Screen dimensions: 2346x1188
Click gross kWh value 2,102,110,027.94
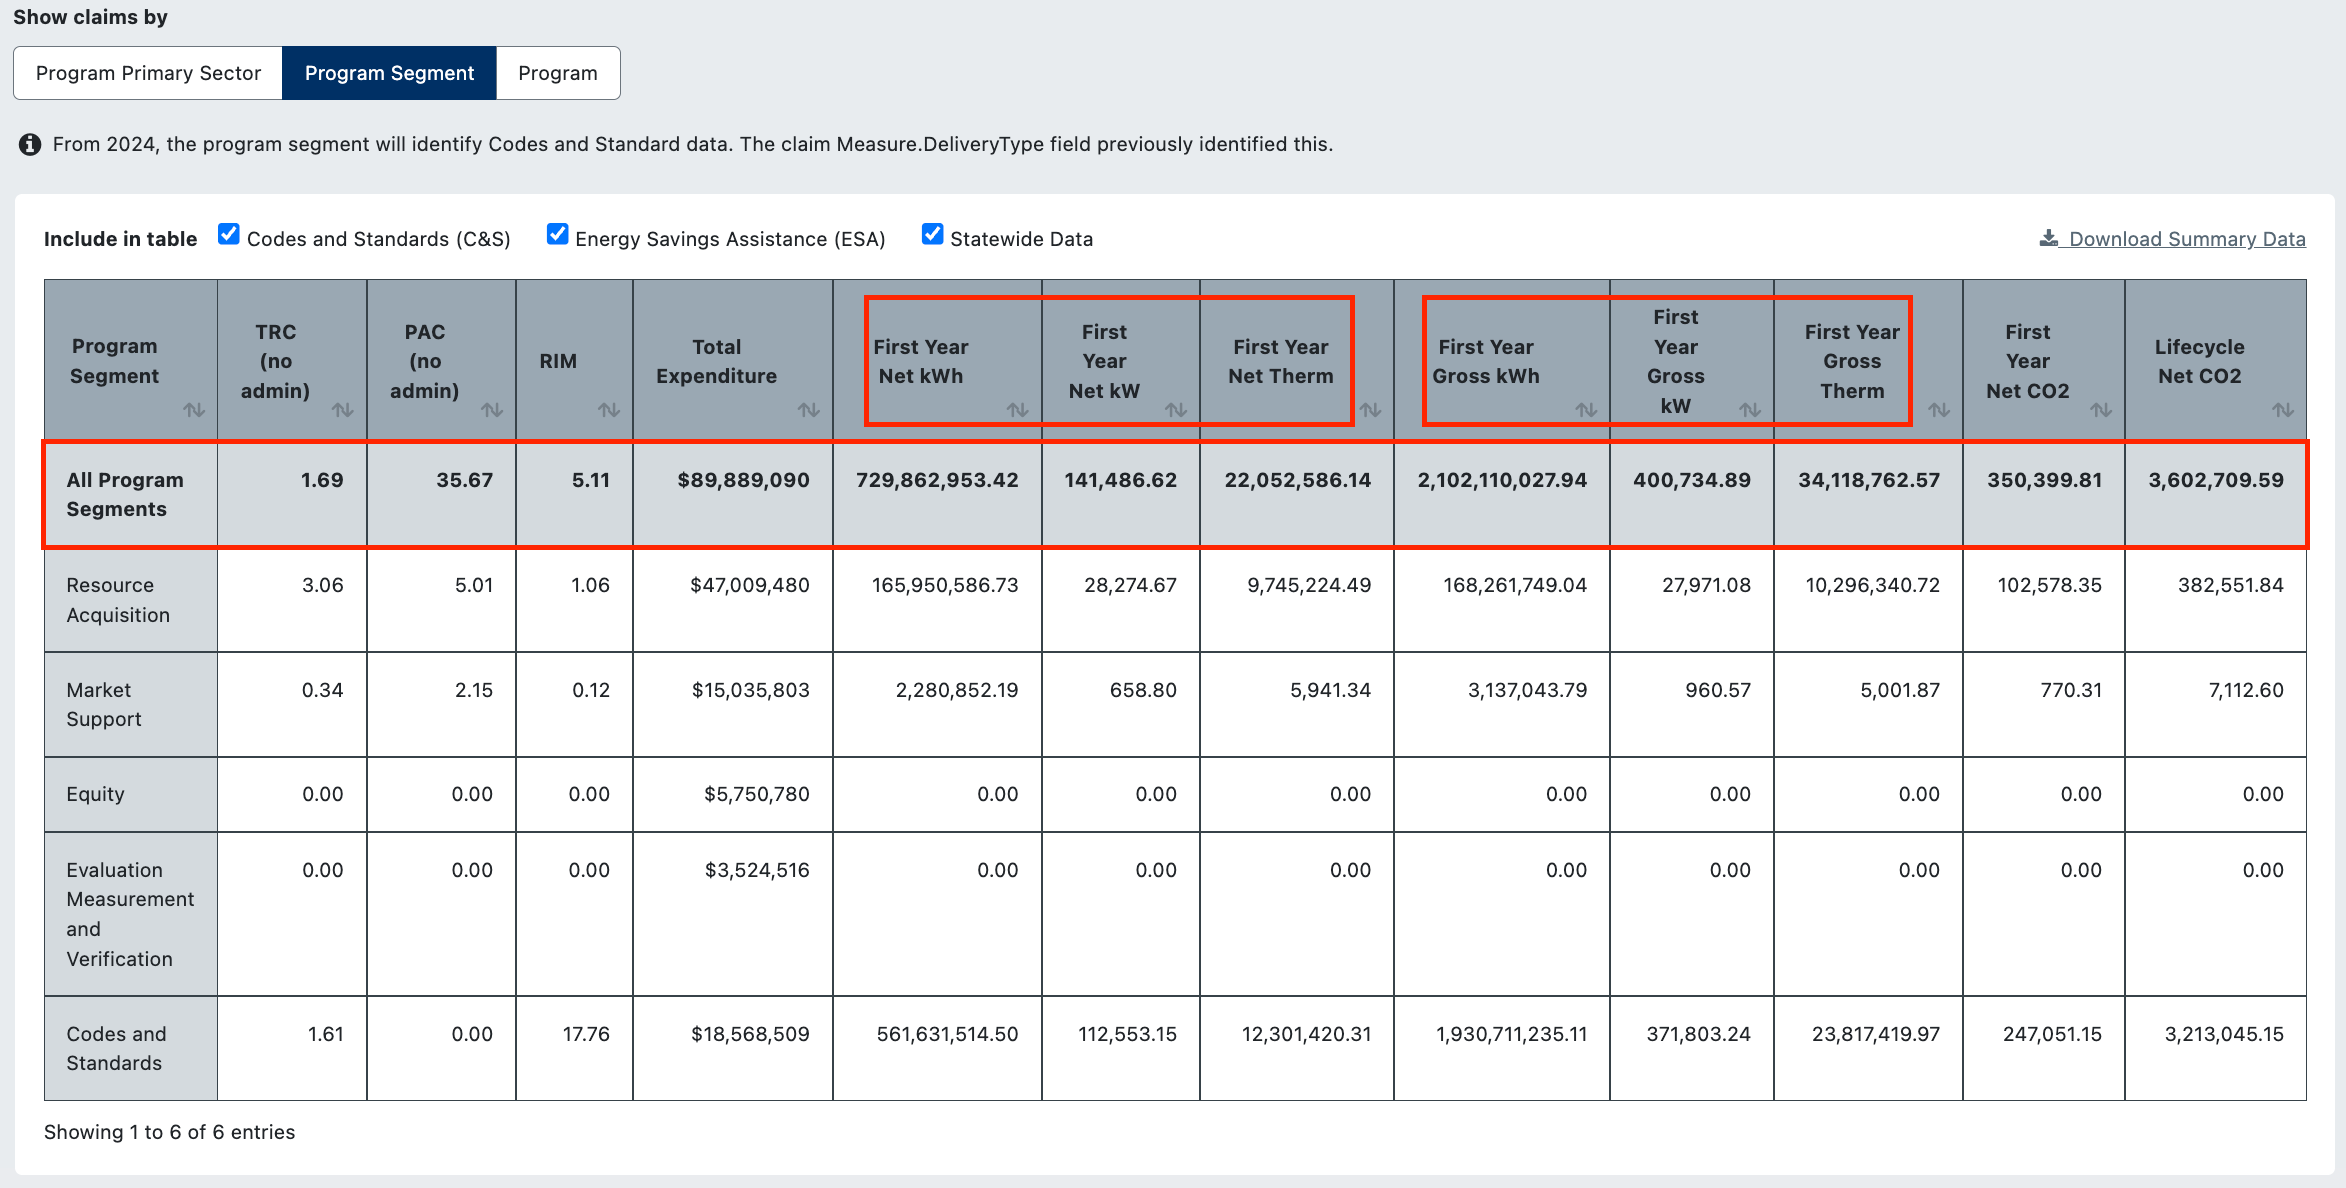tap(1502, 480)
